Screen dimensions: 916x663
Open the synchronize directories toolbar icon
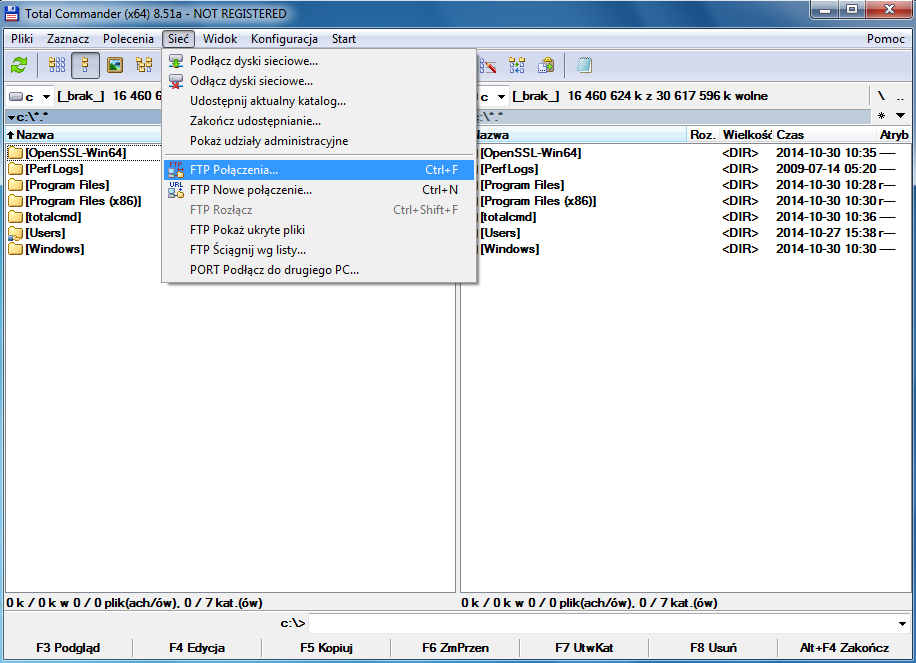pos(517,66)
